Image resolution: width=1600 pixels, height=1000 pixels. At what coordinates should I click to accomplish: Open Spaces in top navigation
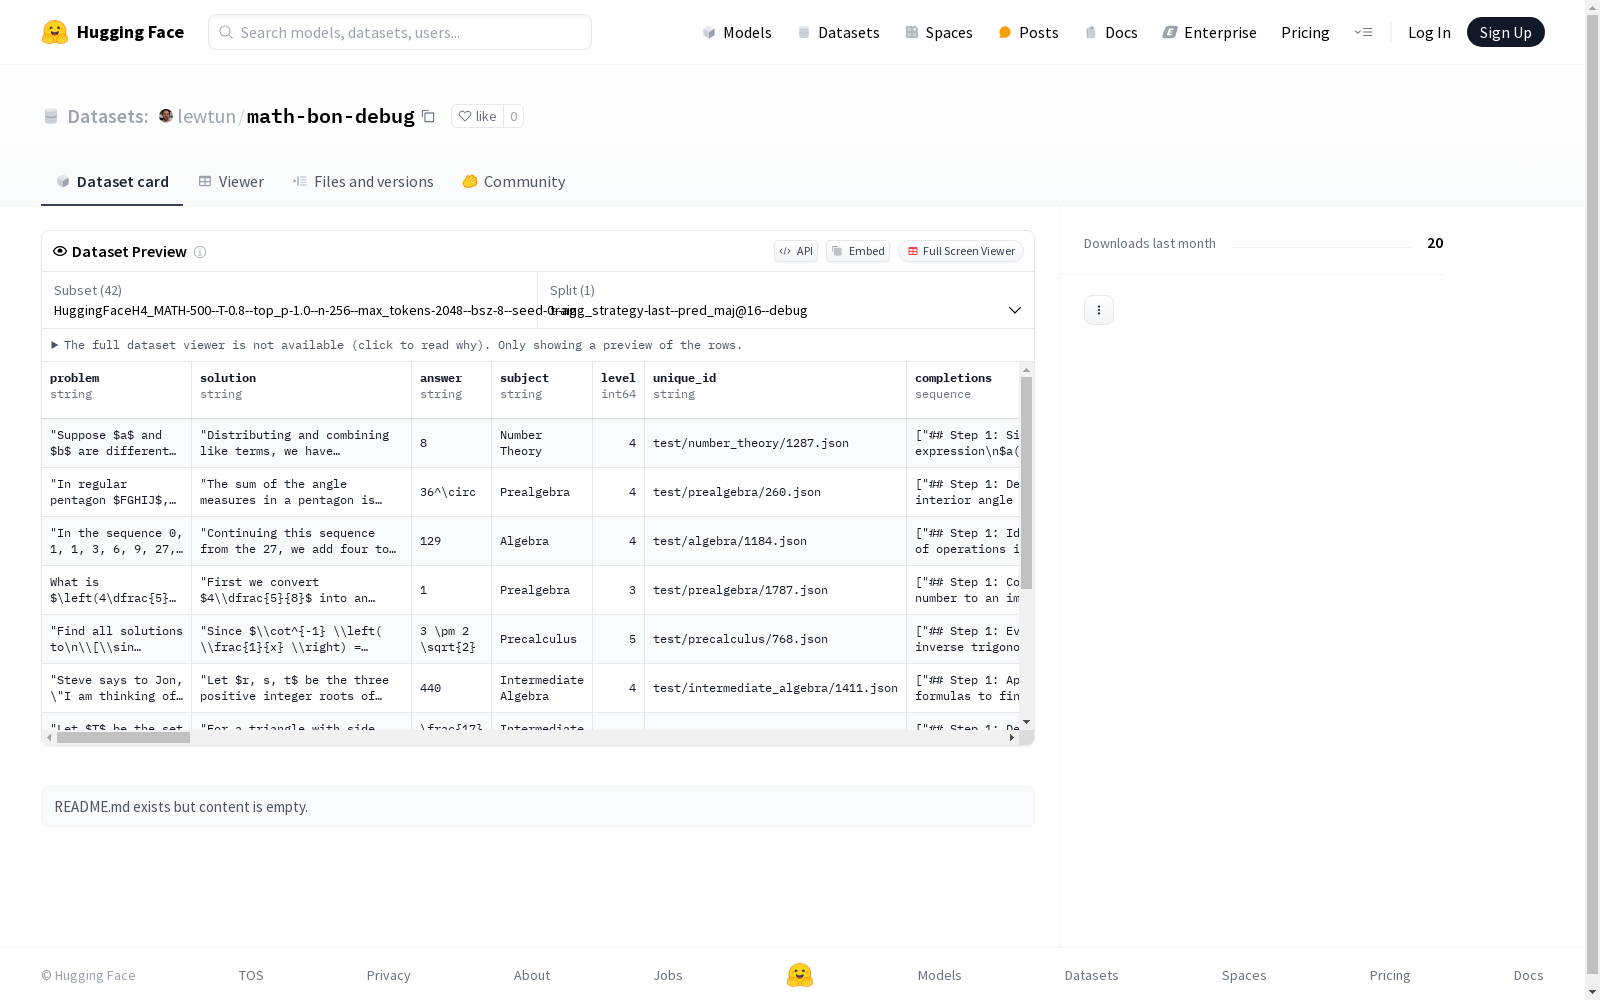point(939,32)
